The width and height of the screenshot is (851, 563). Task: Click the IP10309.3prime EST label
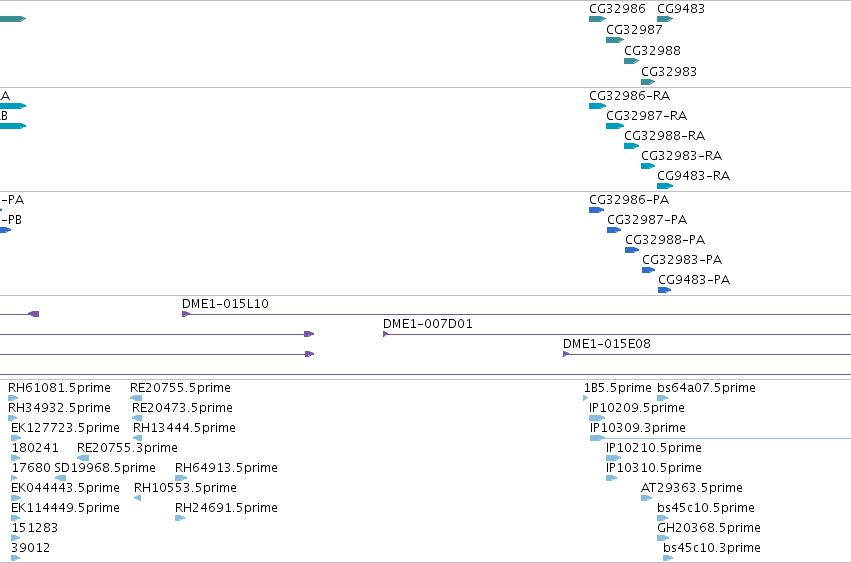coord(637,428)
